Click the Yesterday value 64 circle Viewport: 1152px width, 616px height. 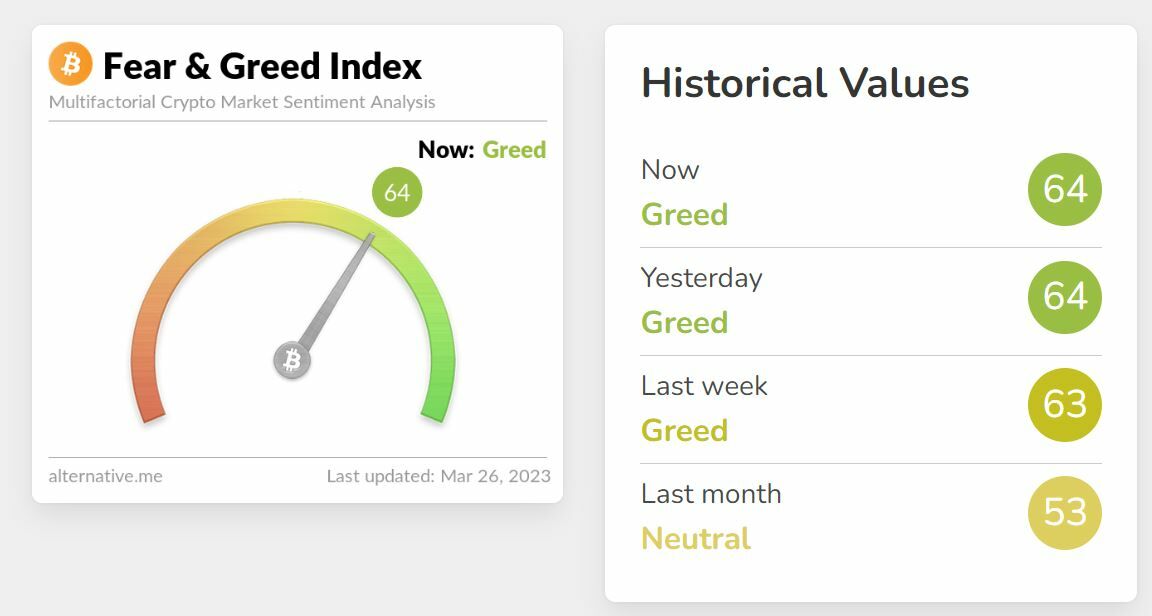click(x=1064, y=297)
